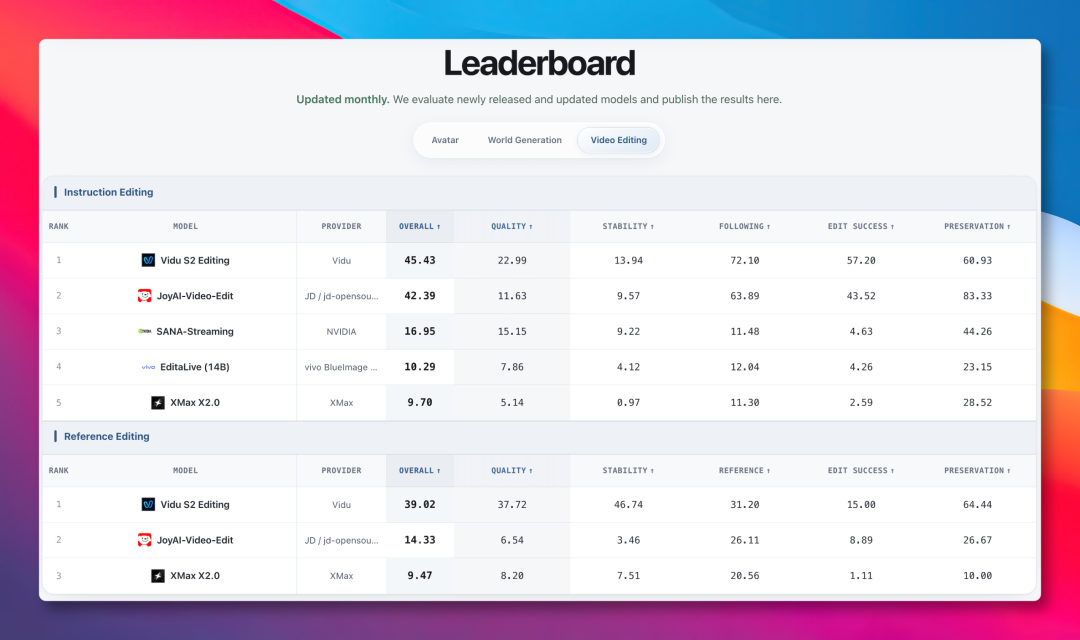
Task: Sort Instruction Editing by Stability
Action: coord(628,226)
